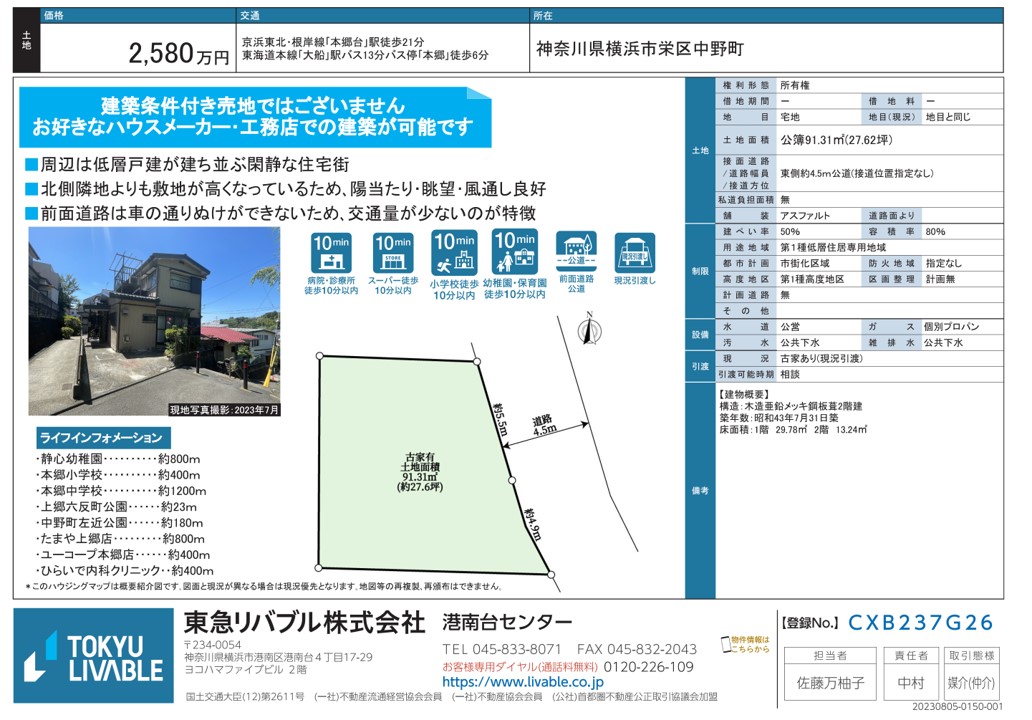
Task: Click the hospital 10min walking icon
Action: (330, 254)
